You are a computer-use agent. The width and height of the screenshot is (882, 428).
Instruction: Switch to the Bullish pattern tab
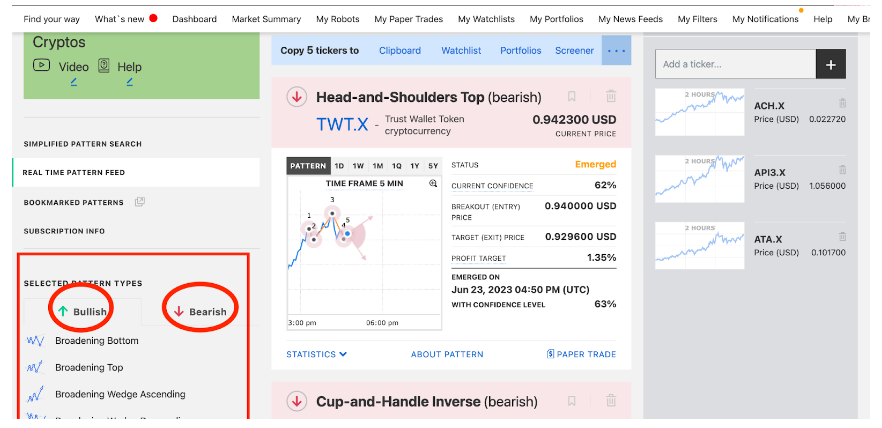[82, 312]
